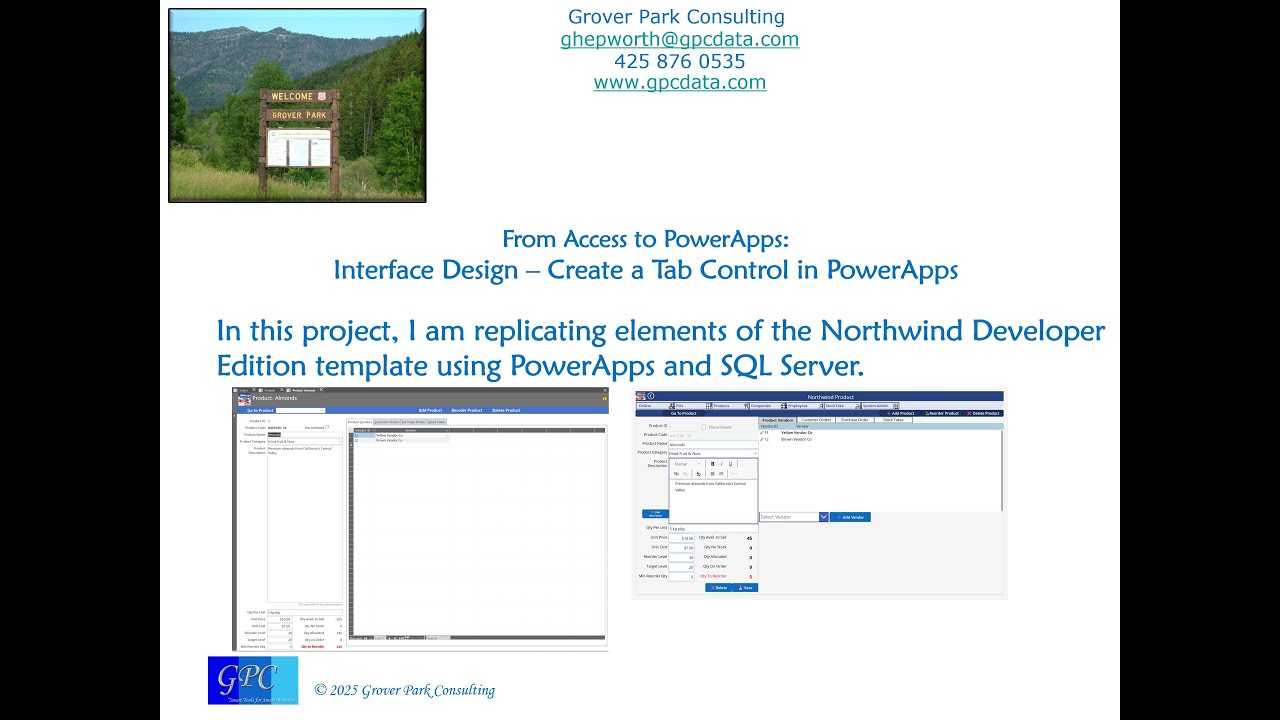Click Reorder Product in PowerApps toolbar
1280x720 pixels.
[942, 413]
